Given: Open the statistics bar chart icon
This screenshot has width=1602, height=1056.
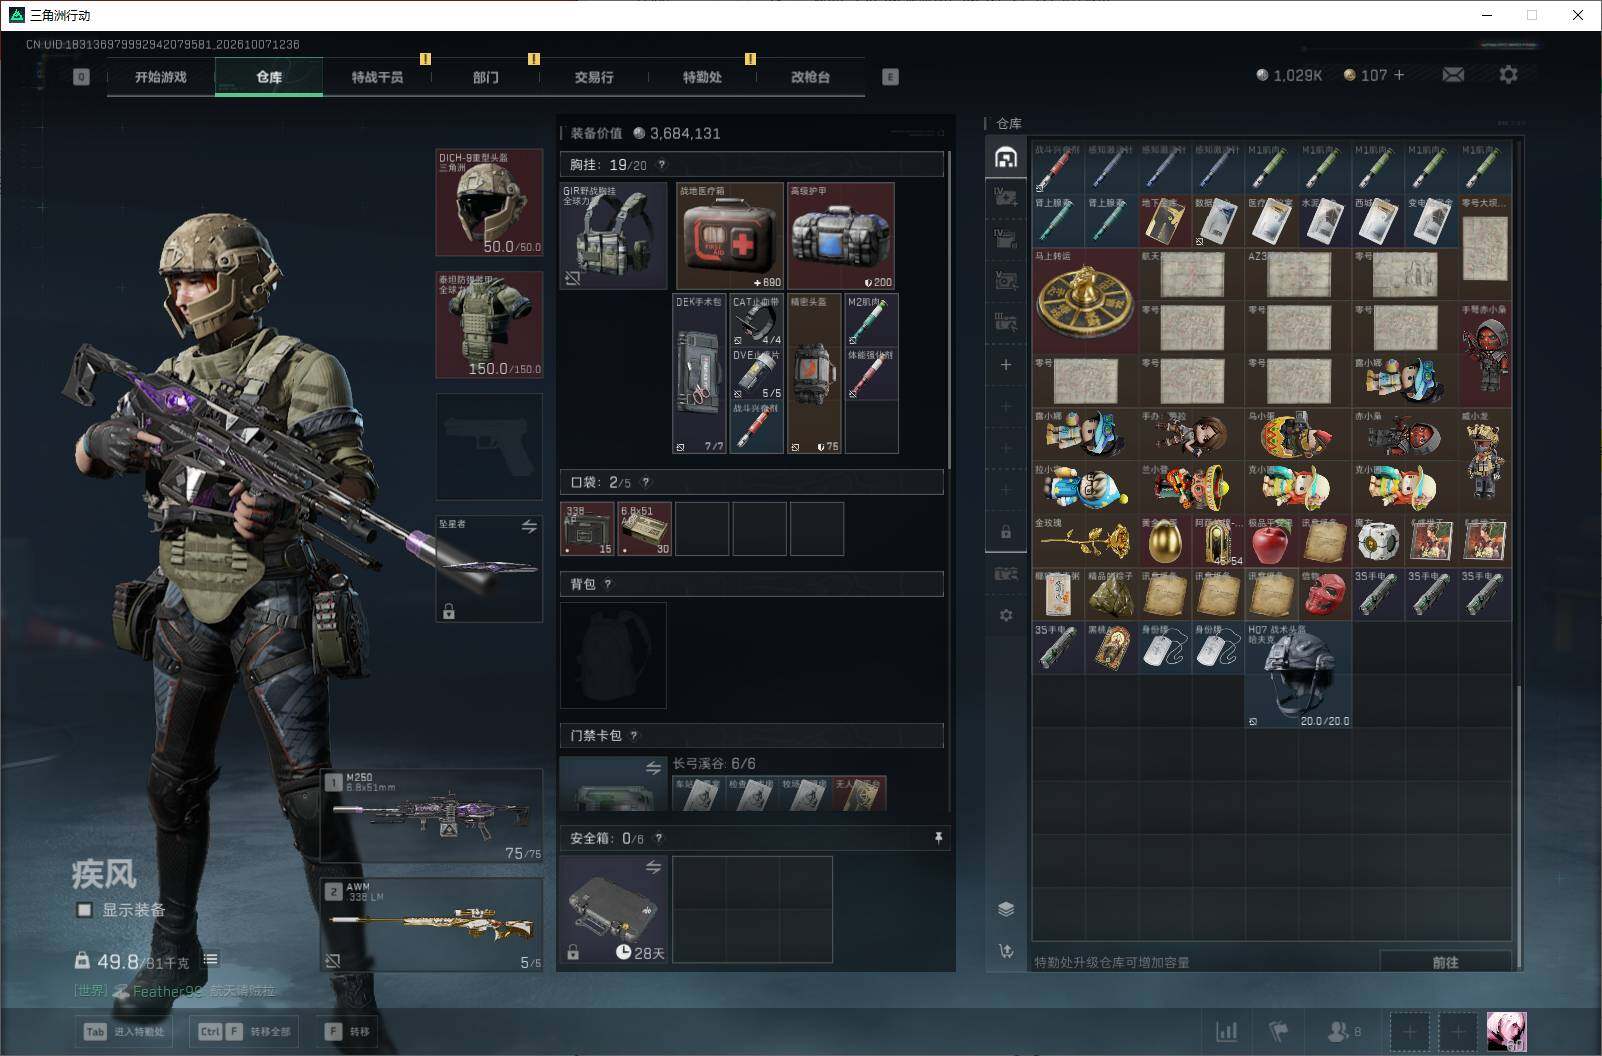Looking at the screenshot, I should (x=1226, y=1031).
